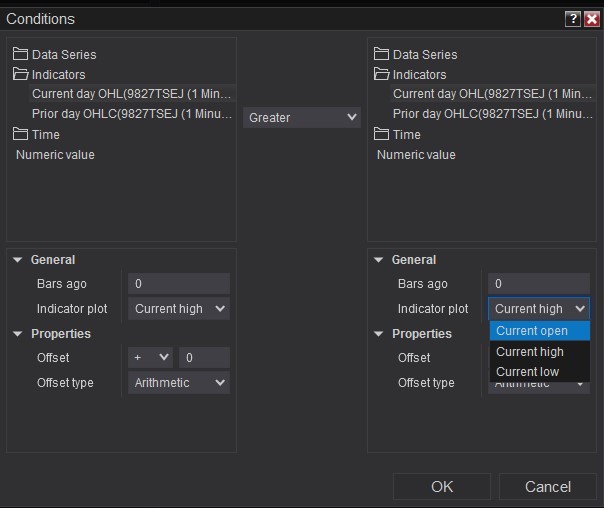Choose Current low from dropdown list
The image size is (604, 508).
tap(528, 372)
